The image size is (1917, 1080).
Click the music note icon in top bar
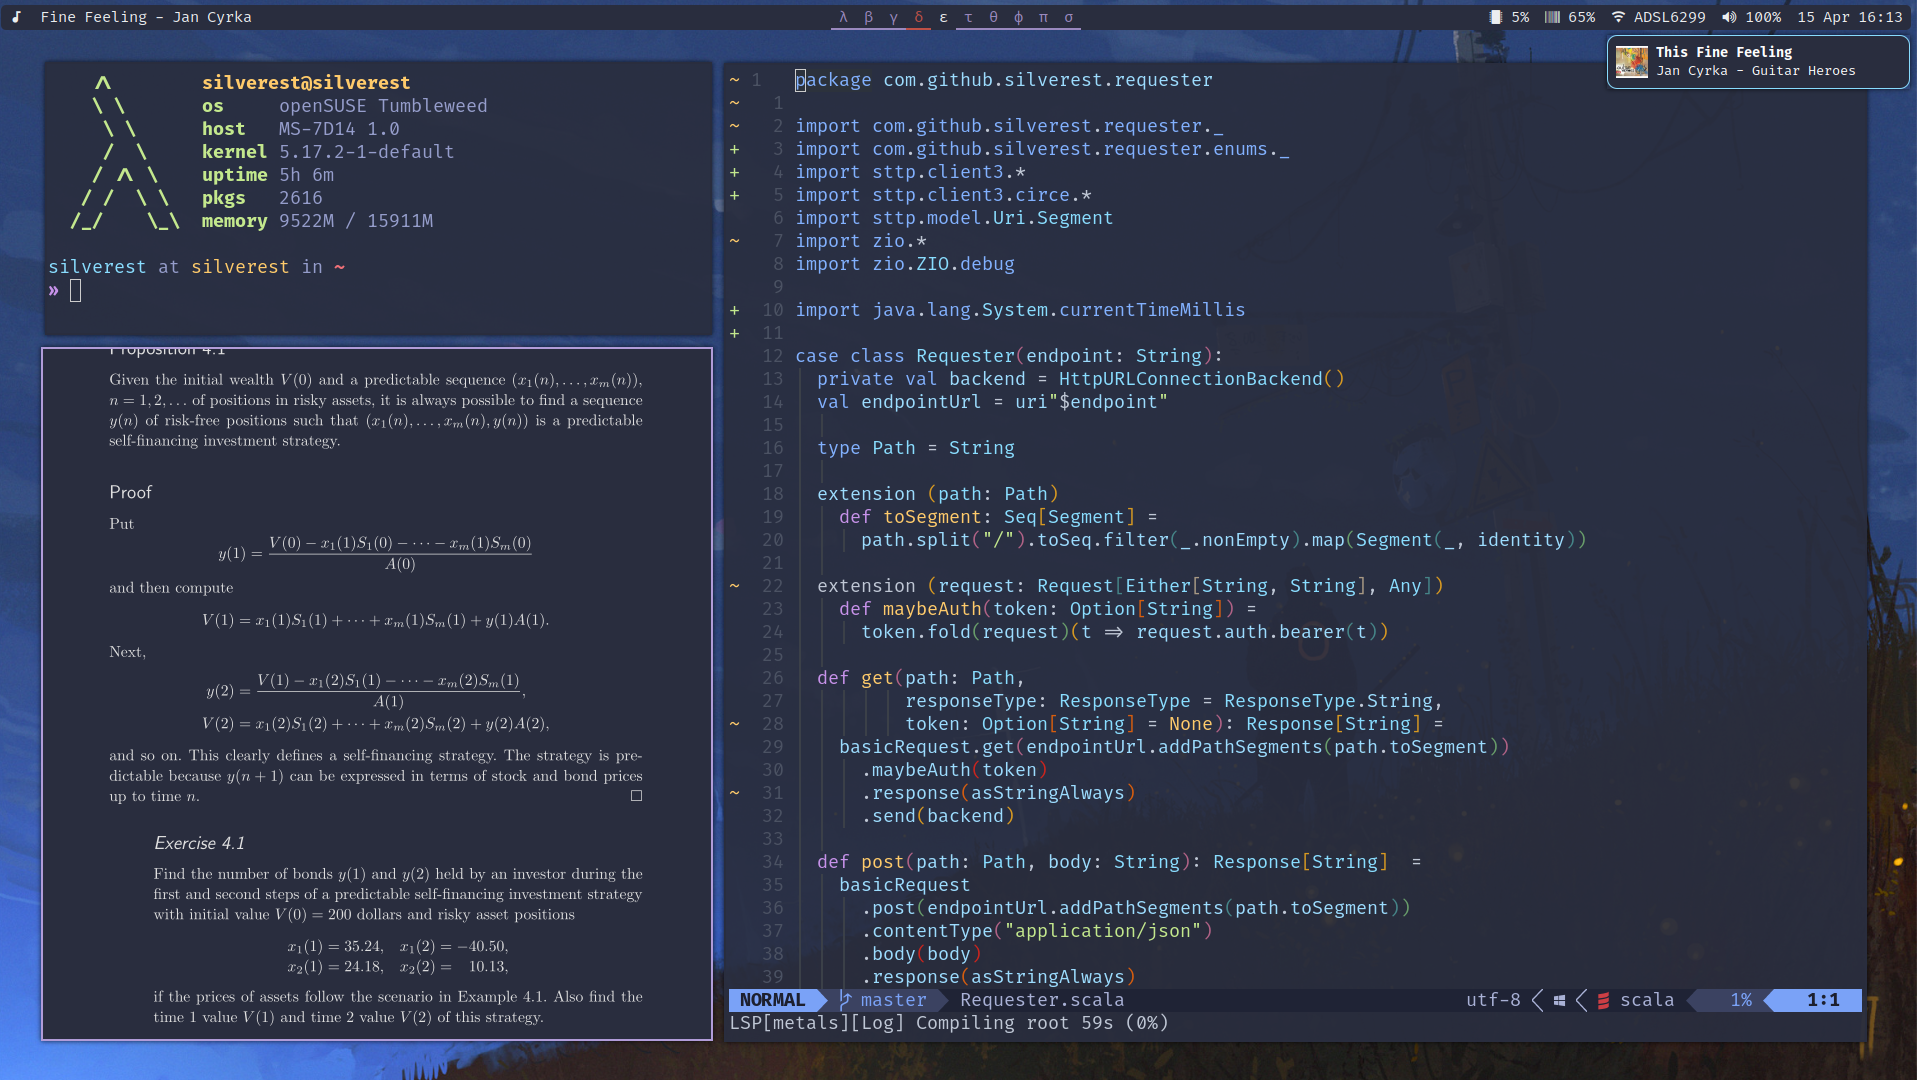(17, 17)
